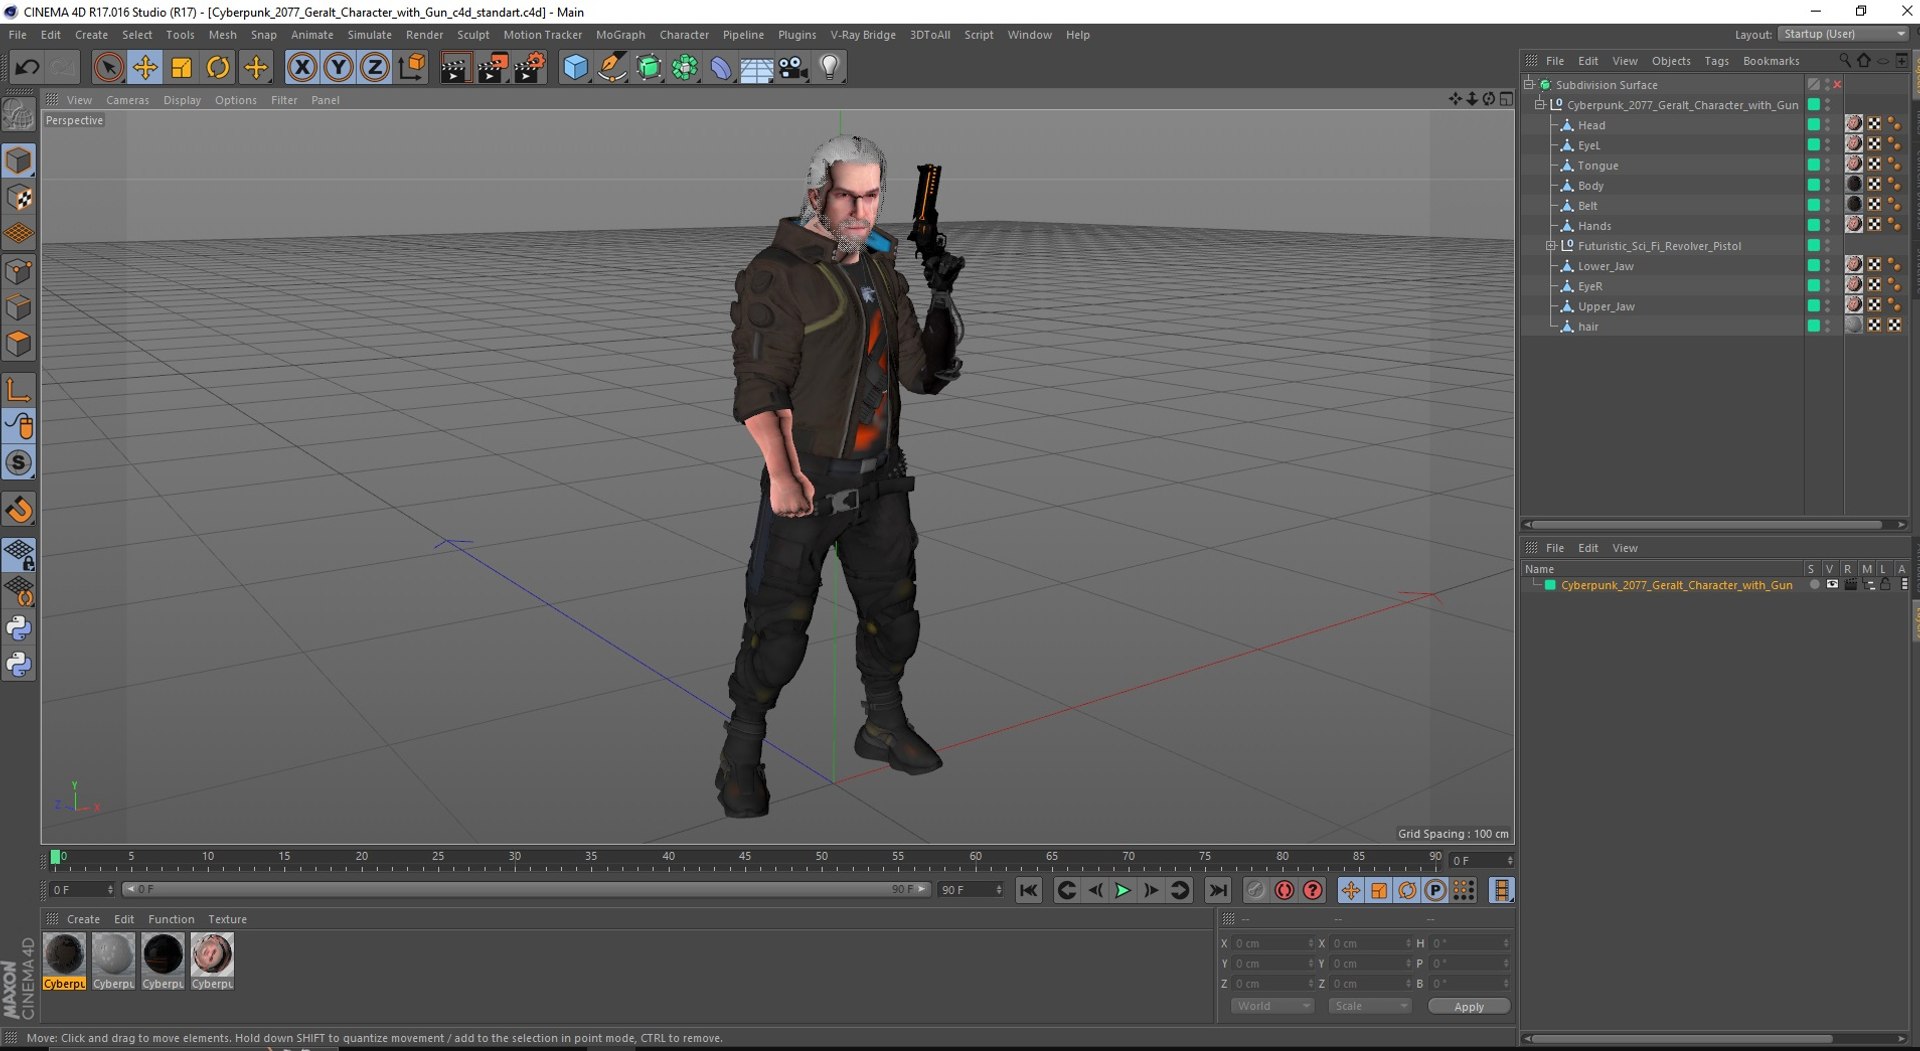Open Edit Render Settings
Screen dimensions: 1920x1051
(x=529, y=68)
